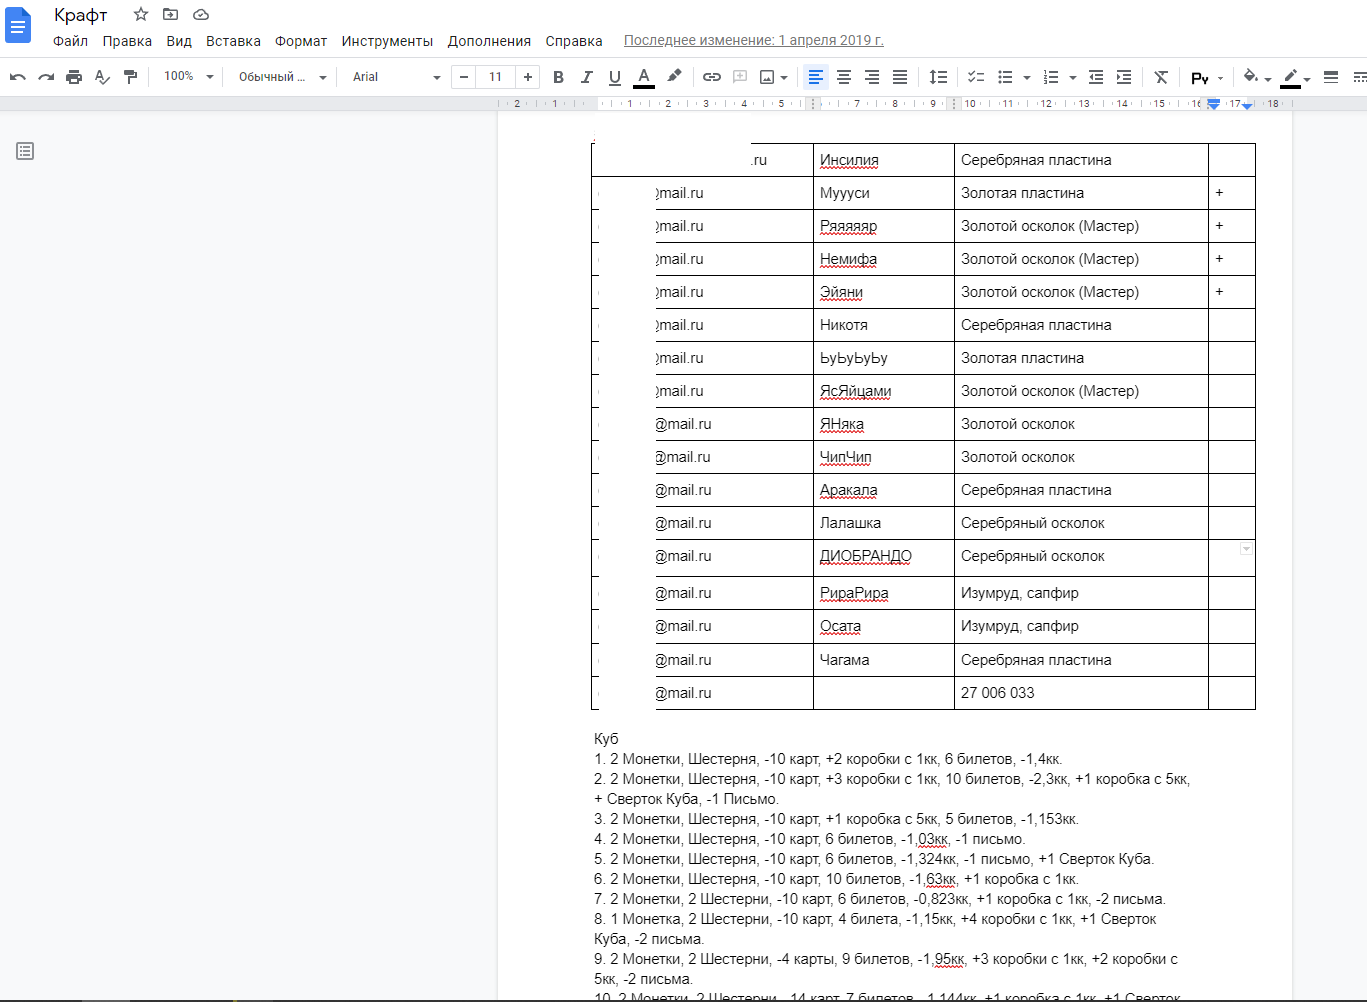This screenshot has width=1372, height=1005.
Task: Insert an image
Action: coord(767,77)
